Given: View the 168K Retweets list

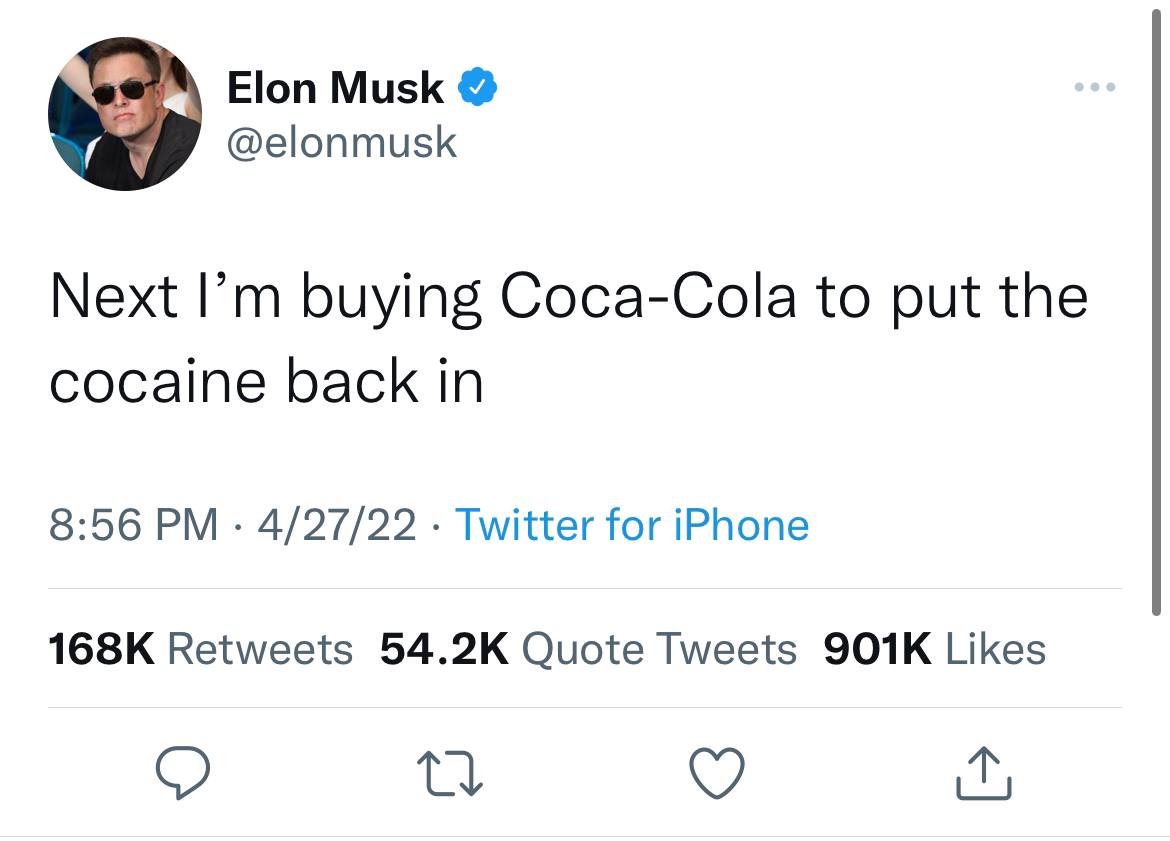Looking at the screenshot, I should pyautogui.click(x=200, y=648).
